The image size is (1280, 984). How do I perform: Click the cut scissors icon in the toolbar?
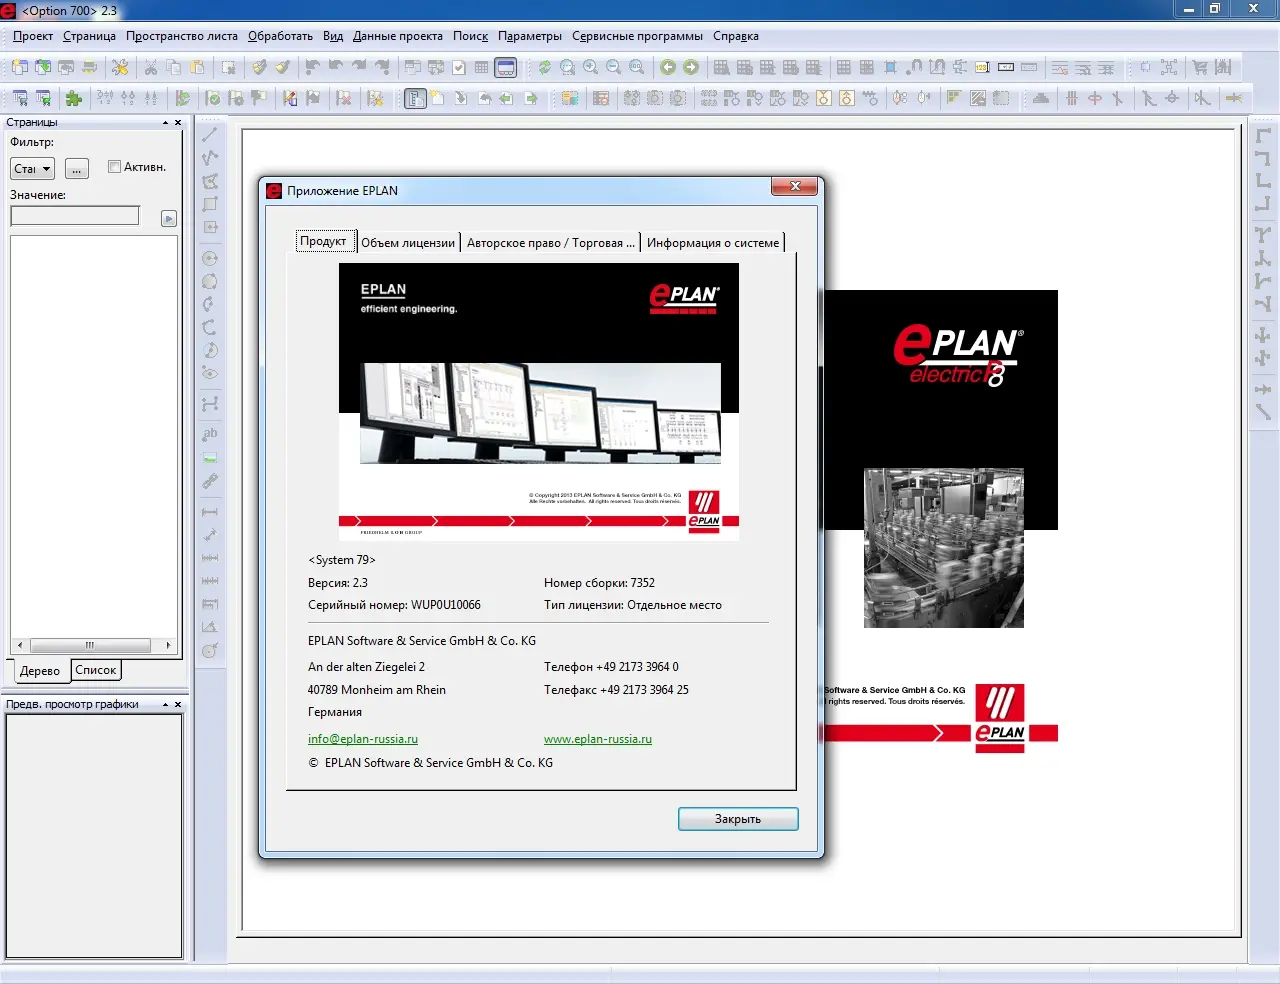coord(151,68)
